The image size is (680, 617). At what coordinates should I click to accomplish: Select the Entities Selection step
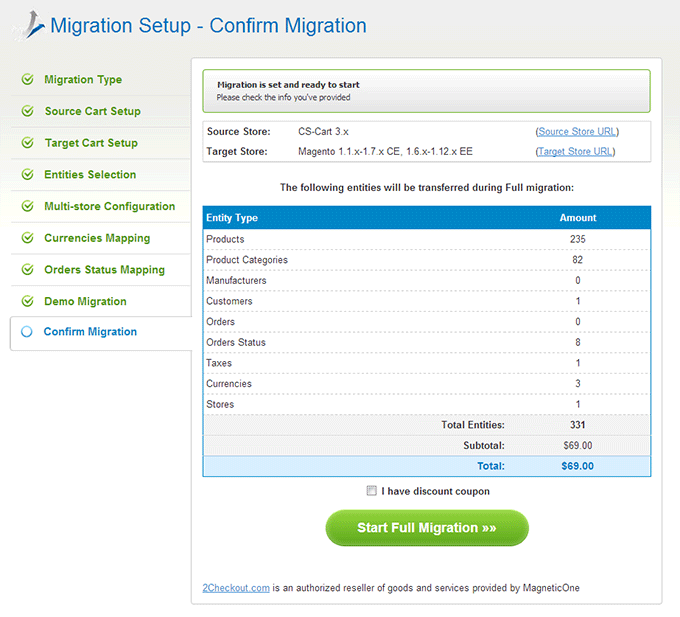90,174
